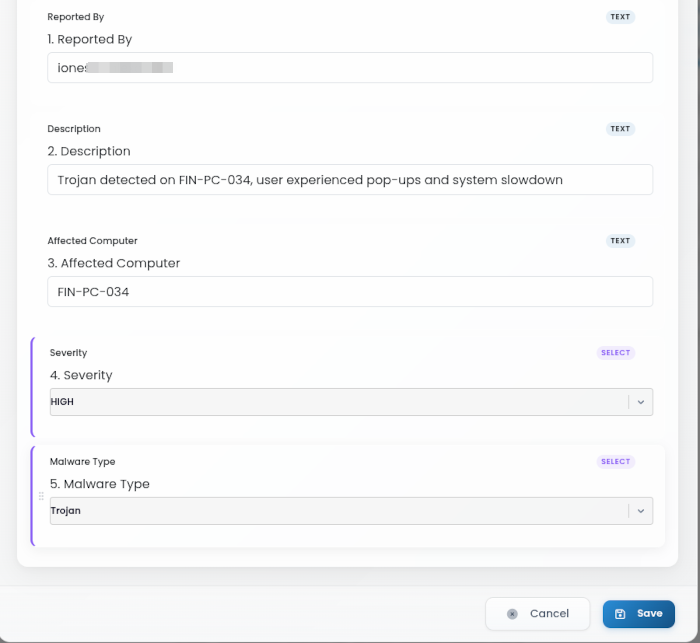700x643 pixels.
Task: Save the form changes
Action: point(639,614)
